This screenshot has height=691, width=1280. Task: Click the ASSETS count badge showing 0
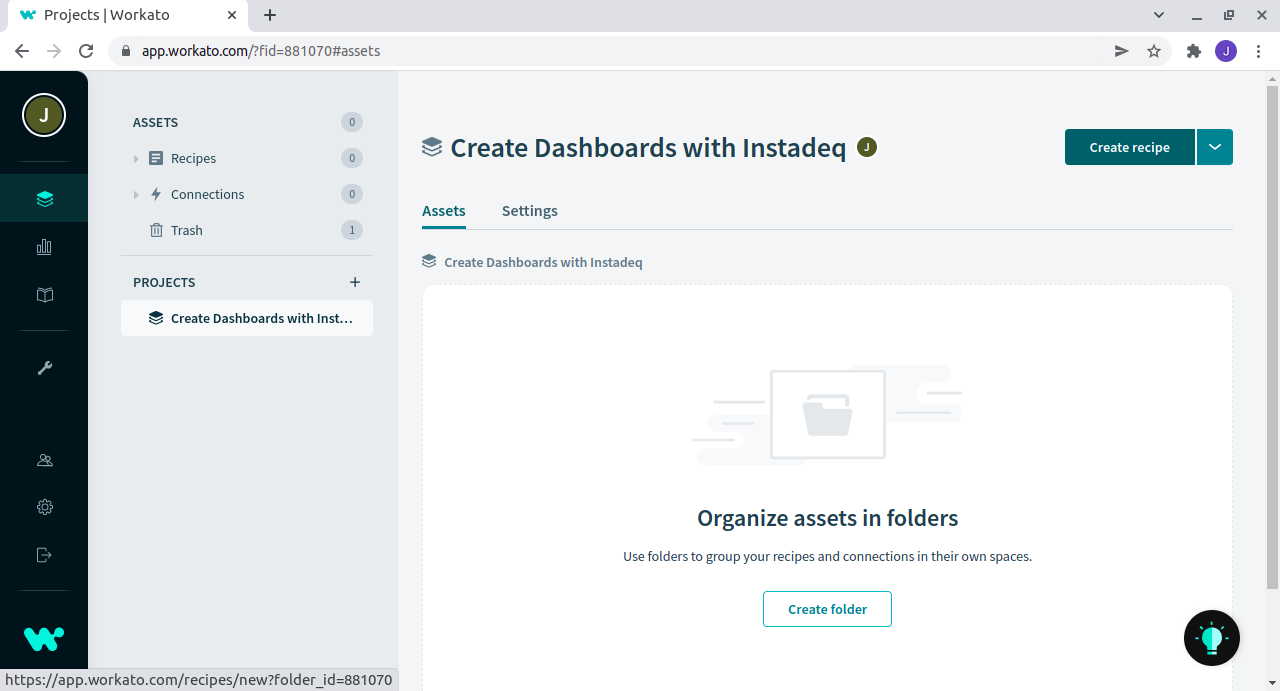[x=351, y=122]
